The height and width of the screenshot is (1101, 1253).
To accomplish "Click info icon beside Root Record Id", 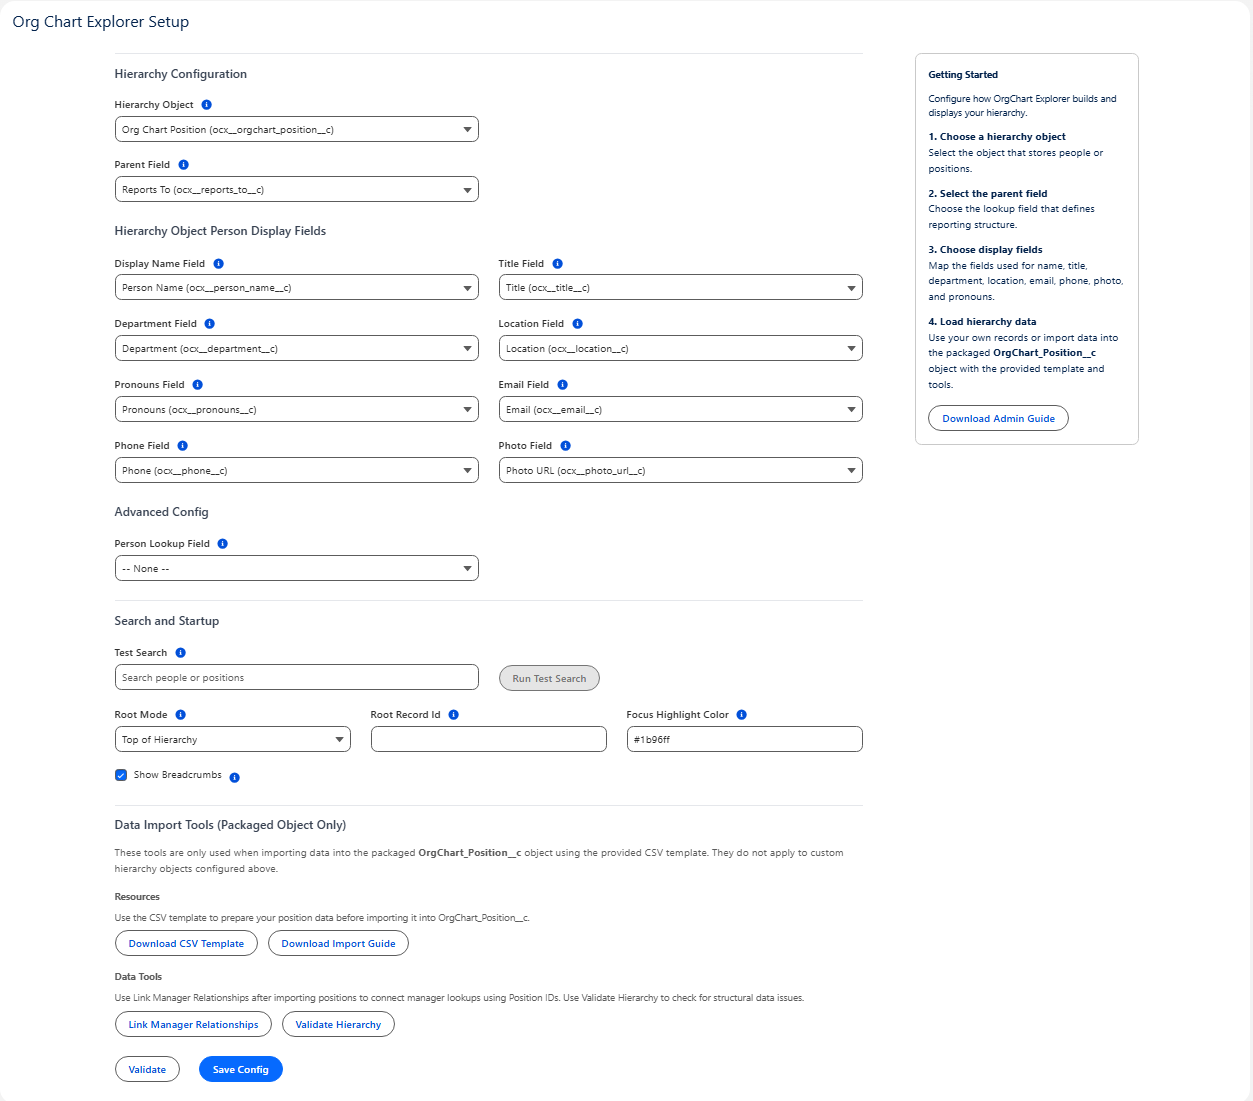I will [x=454, y=715].
